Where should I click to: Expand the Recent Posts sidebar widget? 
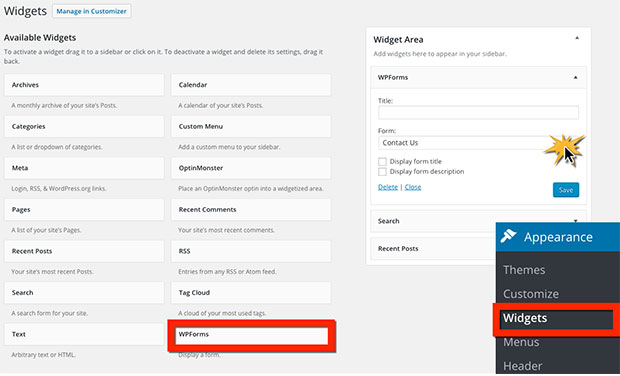433,249
